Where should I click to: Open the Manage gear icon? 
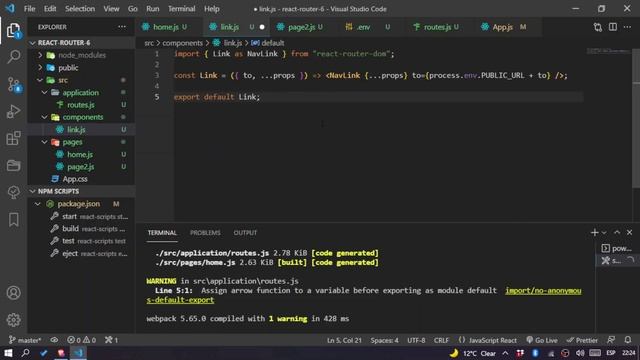click(13, 320)
